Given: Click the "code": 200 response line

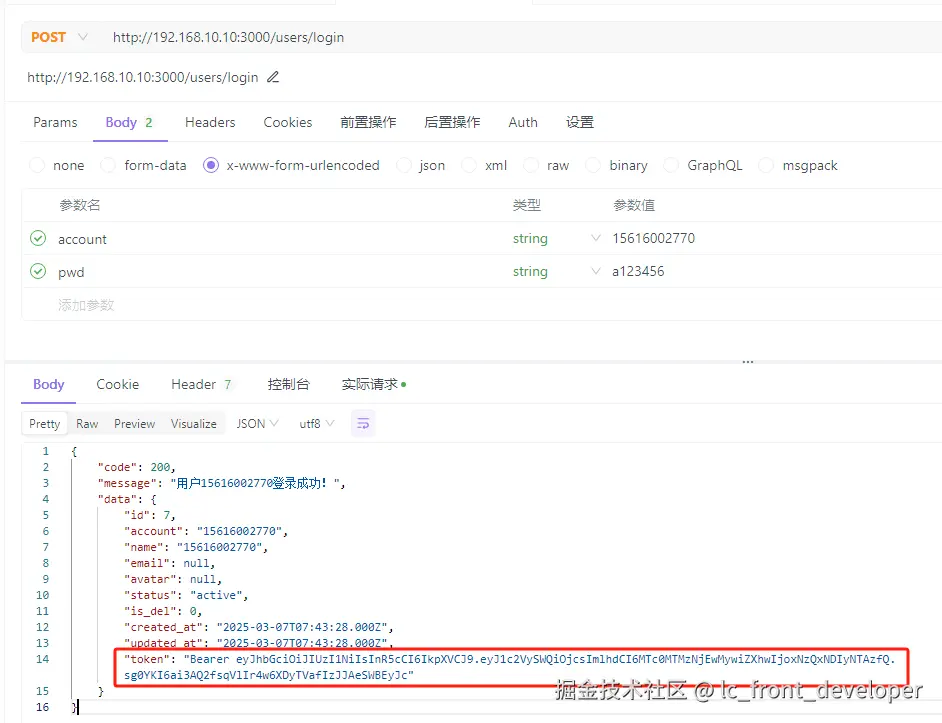Looking at the screenshot, I should (x=136, y=467).
